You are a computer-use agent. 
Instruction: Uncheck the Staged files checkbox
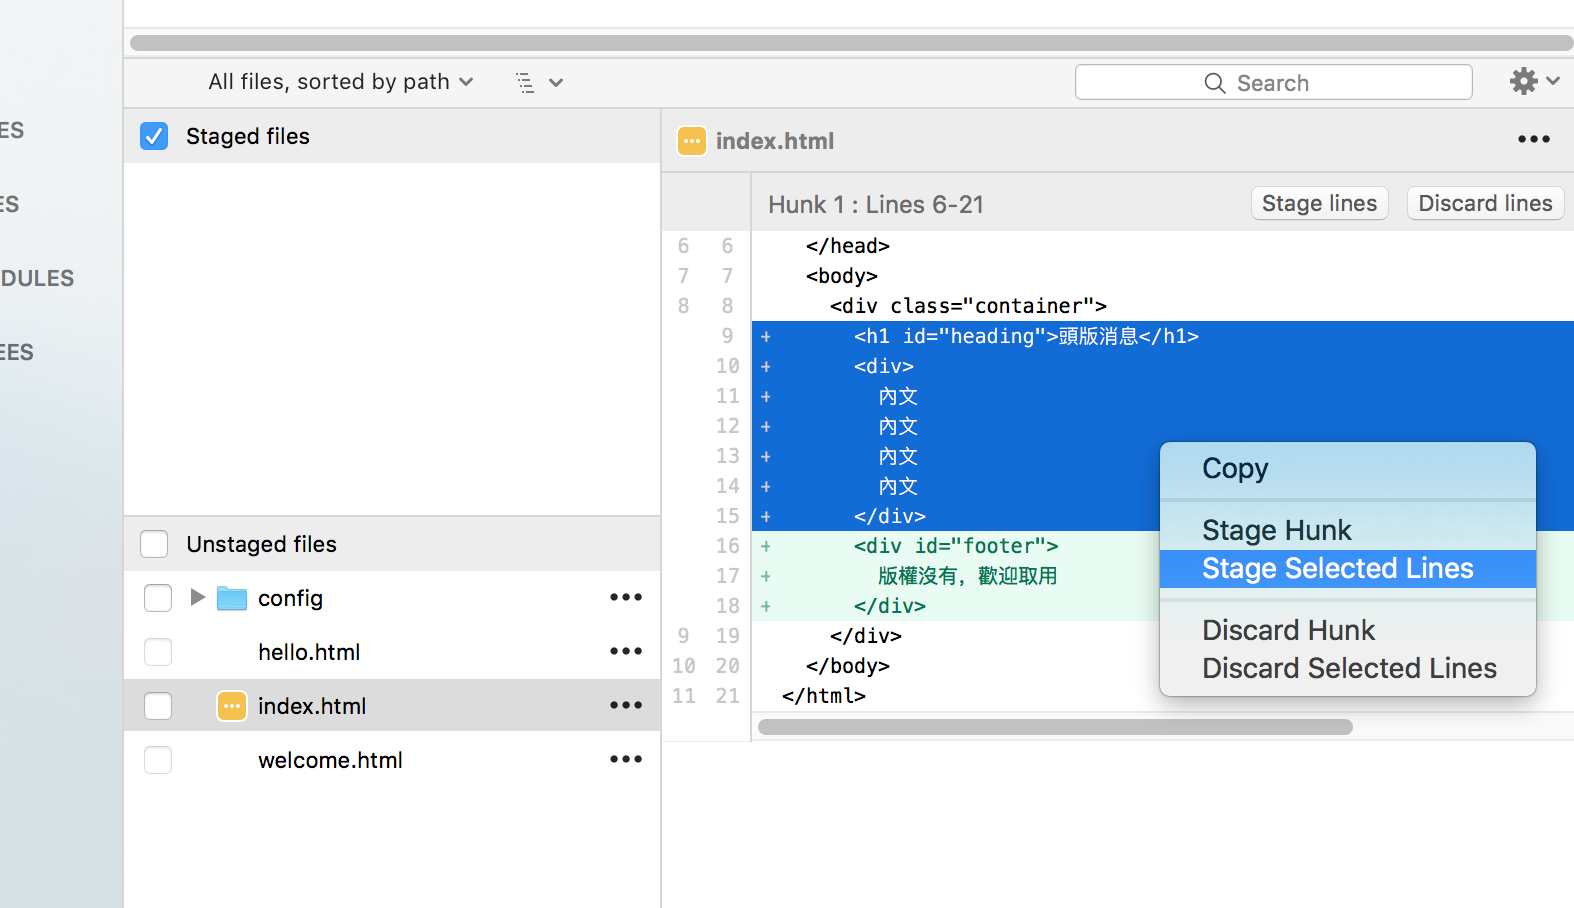pyautogui.click(x=154, y=136)
